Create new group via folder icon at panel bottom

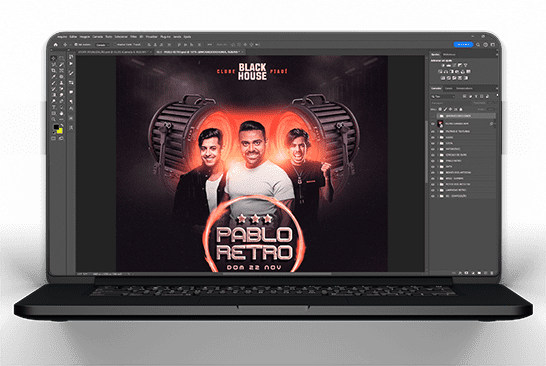(x=479, y=273)
